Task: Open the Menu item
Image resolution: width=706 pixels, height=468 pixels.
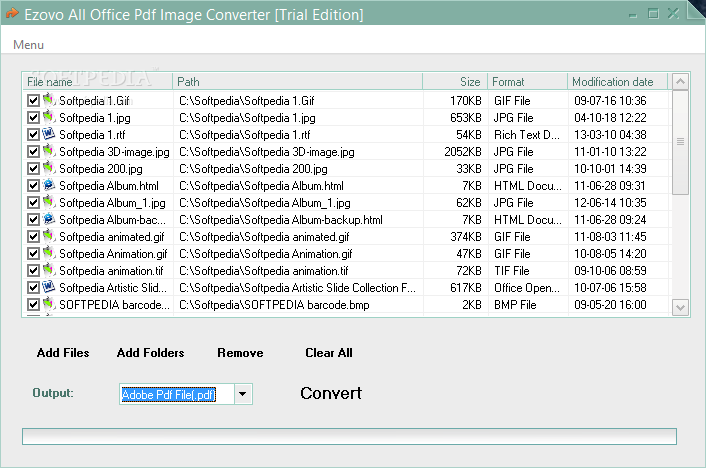Action: pyautogui.click(x=28, y=45)
